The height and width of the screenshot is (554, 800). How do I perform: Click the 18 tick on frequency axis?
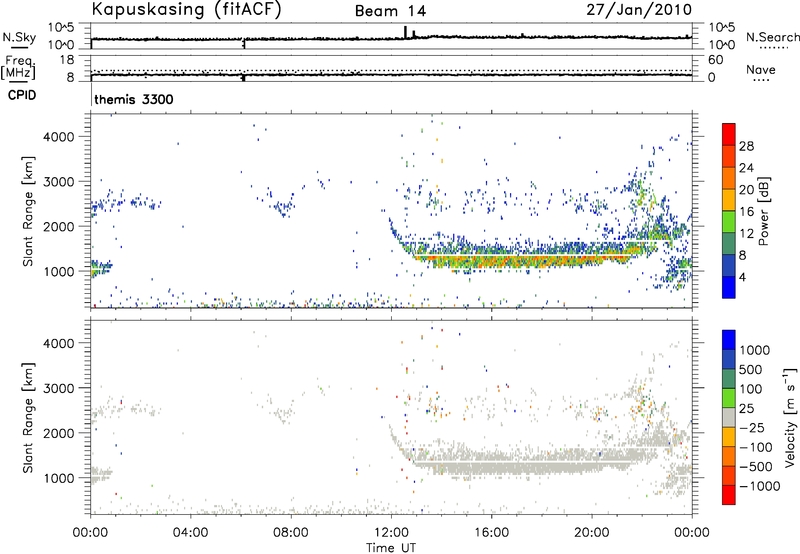click(x=67, y=60)
